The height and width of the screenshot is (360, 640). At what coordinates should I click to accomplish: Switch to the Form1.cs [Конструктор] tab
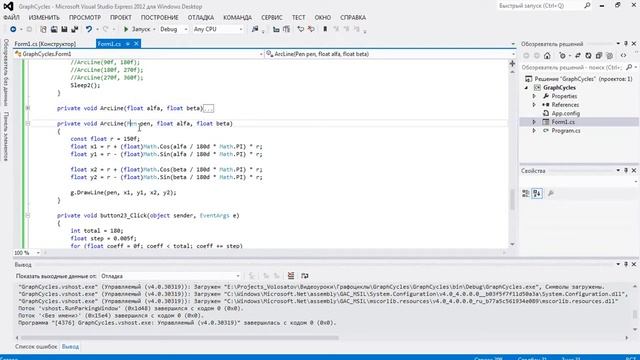coord(45,44)
